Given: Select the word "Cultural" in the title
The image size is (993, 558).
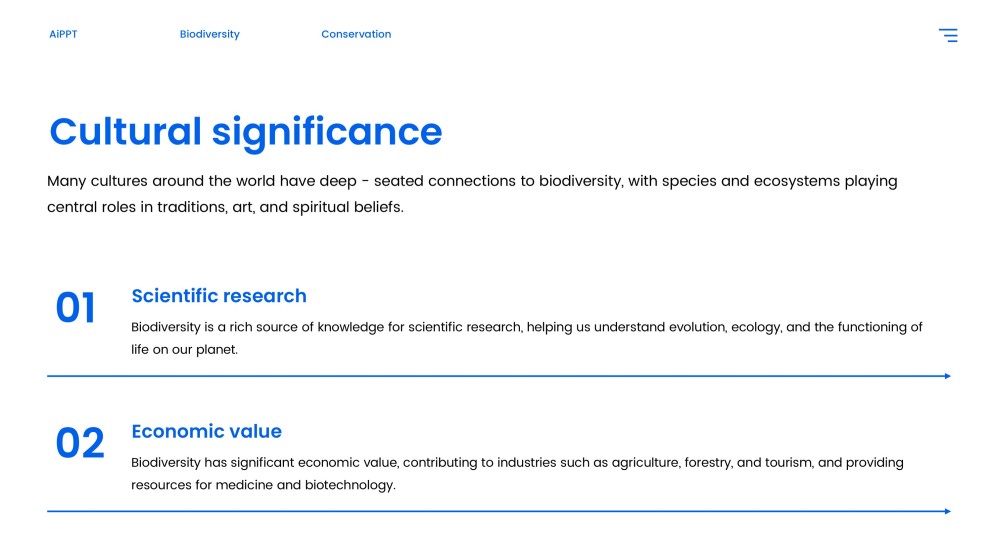Looking at the screenshot, I should [x=125, y=132].
